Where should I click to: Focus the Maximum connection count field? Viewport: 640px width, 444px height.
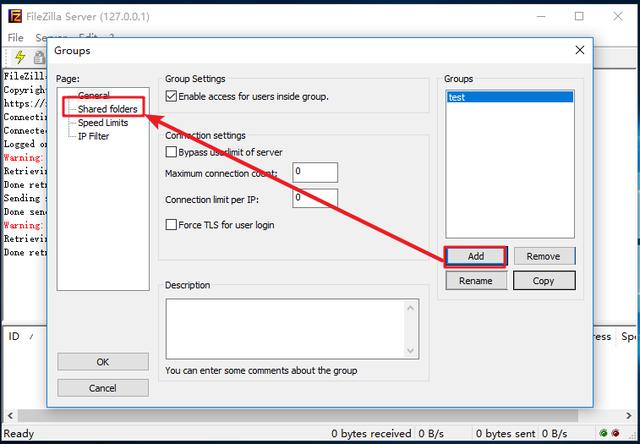click(x=315, y=172)
